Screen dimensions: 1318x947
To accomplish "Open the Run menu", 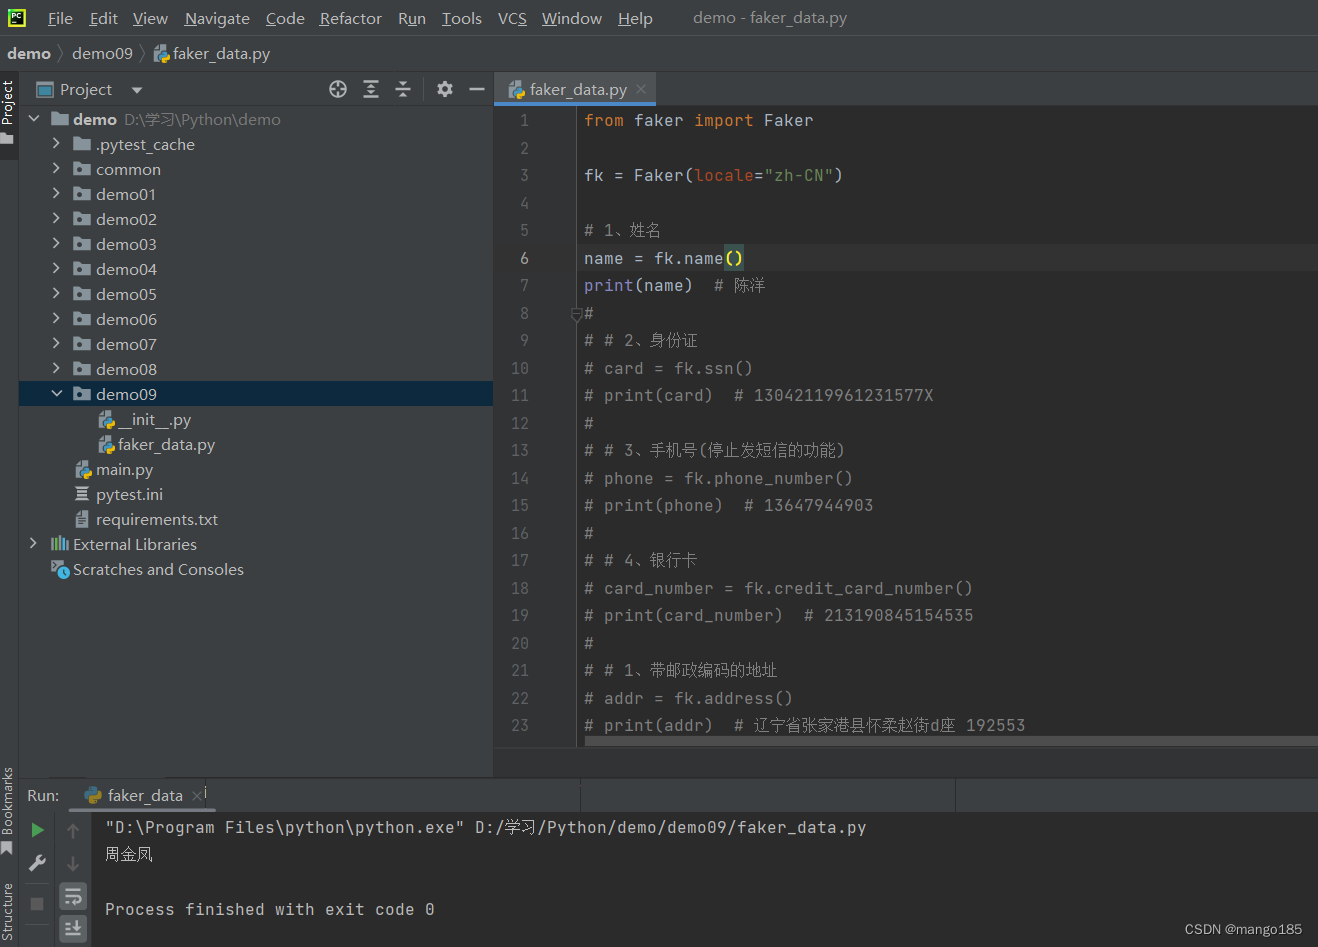I will [412, 18].
